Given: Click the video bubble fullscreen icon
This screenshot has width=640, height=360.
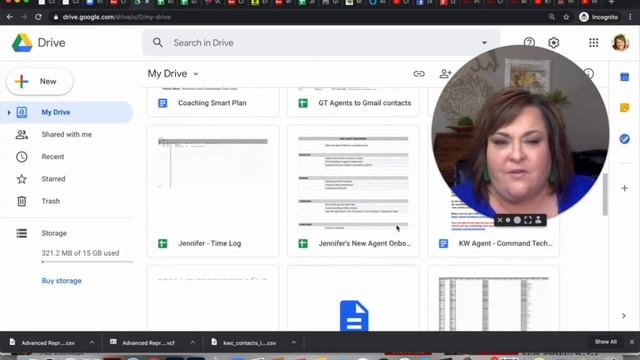Looking at the screenshot, I should coord(528,220).
